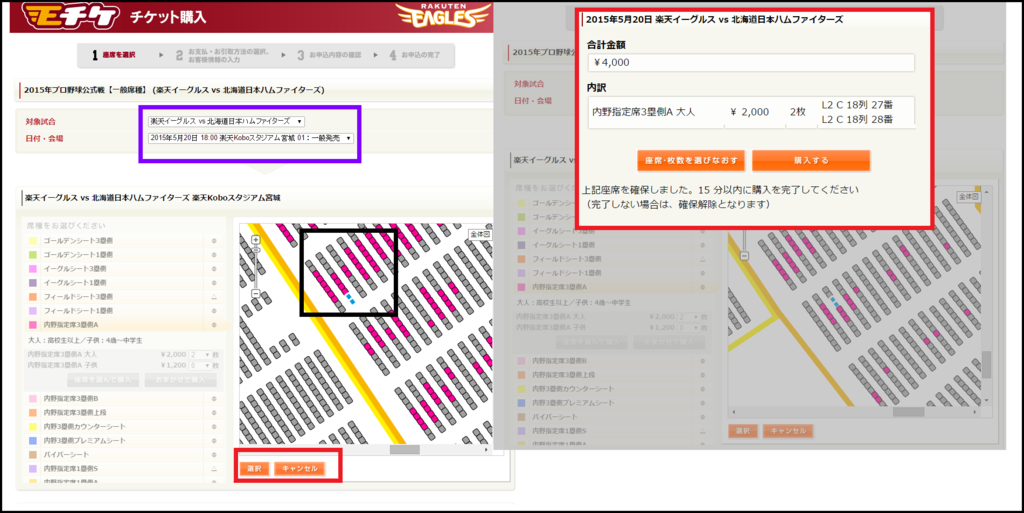Click blue swatch of 内野3塁側プレミアムシート, undimmed page
The width and height of the screenshot is (1024, 513).
click(x=33, y=441)
